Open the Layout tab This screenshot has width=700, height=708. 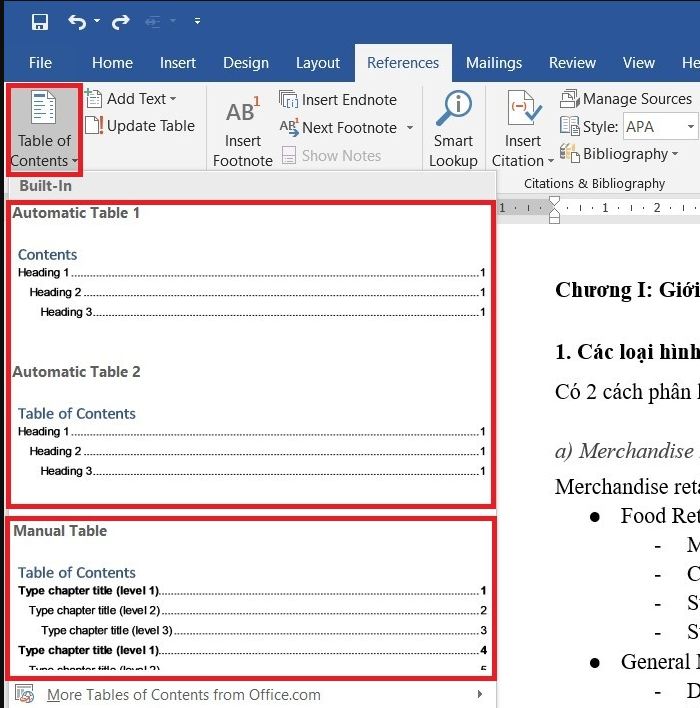[x=318, y=63]
